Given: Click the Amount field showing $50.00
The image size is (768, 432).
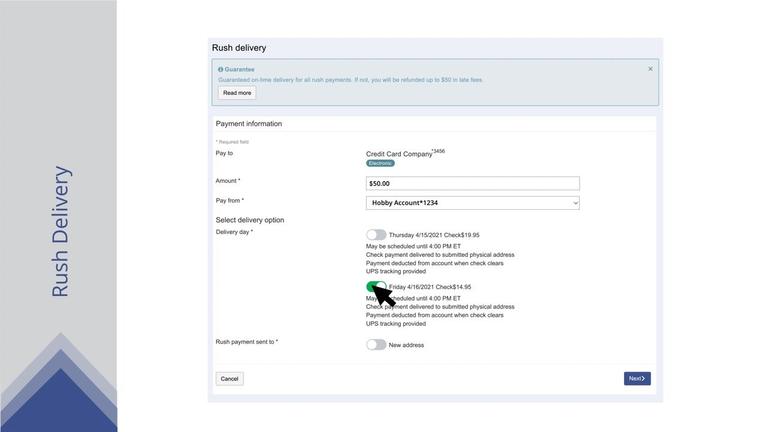Looking at the screenshot, I should 472,184.
